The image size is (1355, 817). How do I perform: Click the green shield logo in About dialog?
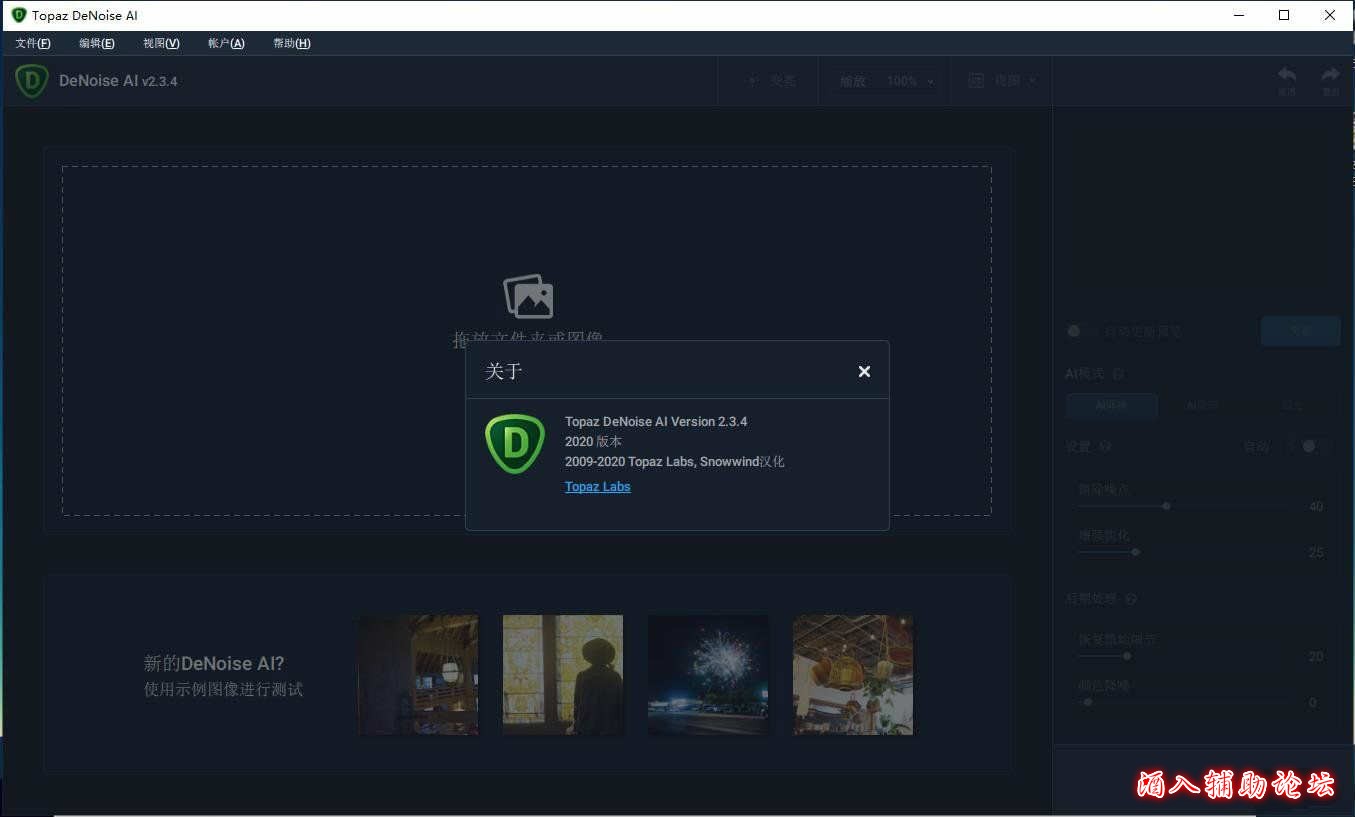coord(515,444)
